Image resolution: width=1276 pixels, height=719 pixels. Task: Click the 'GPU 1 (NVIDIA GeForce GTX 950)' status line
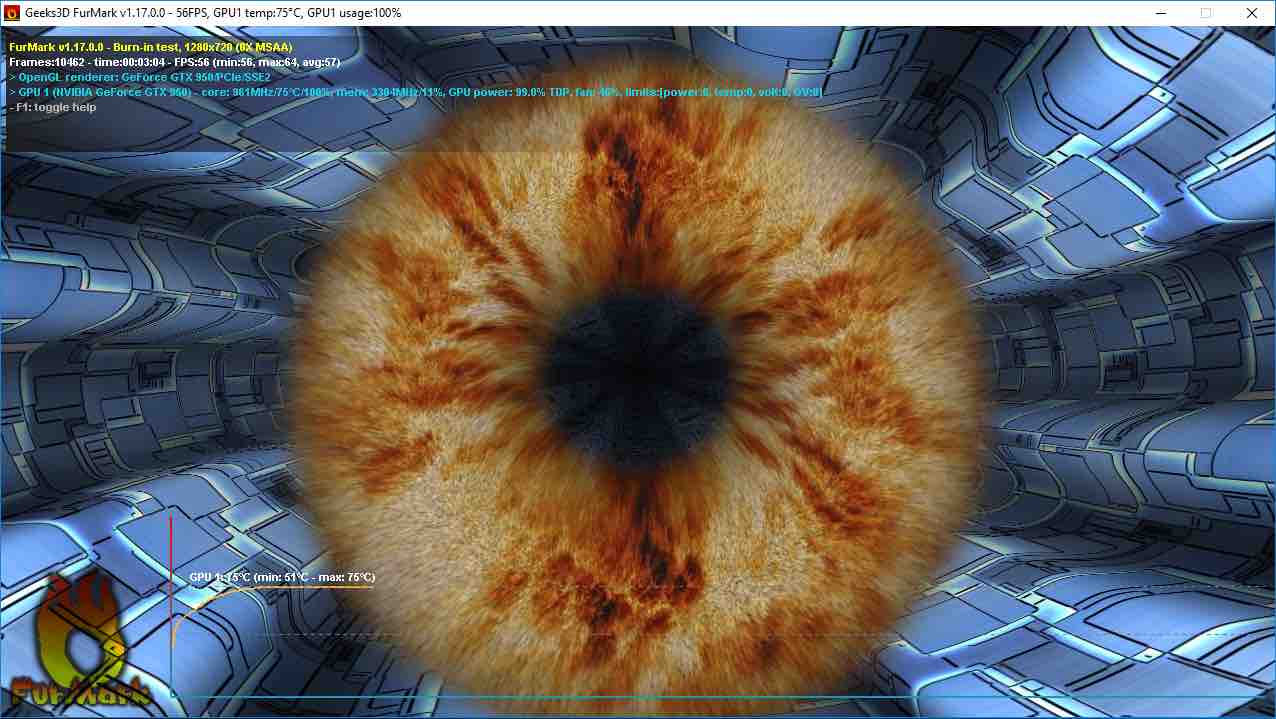415,91
